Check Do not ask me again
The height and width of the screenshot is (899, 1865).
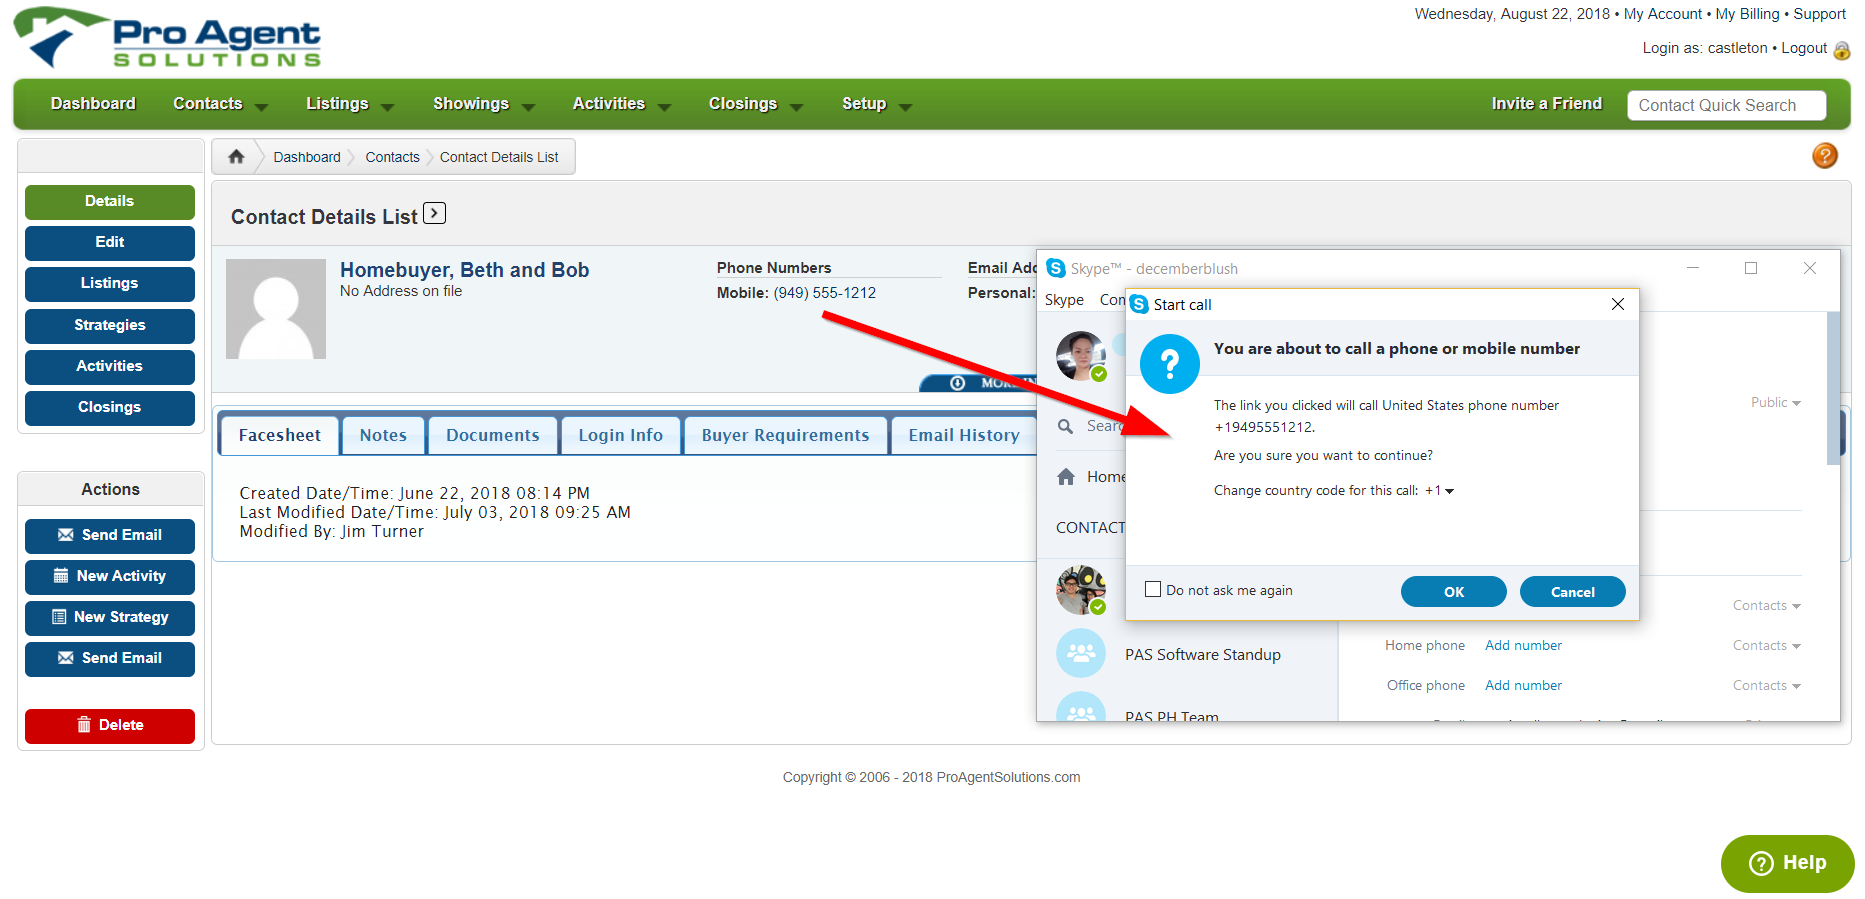point(1153,590)
